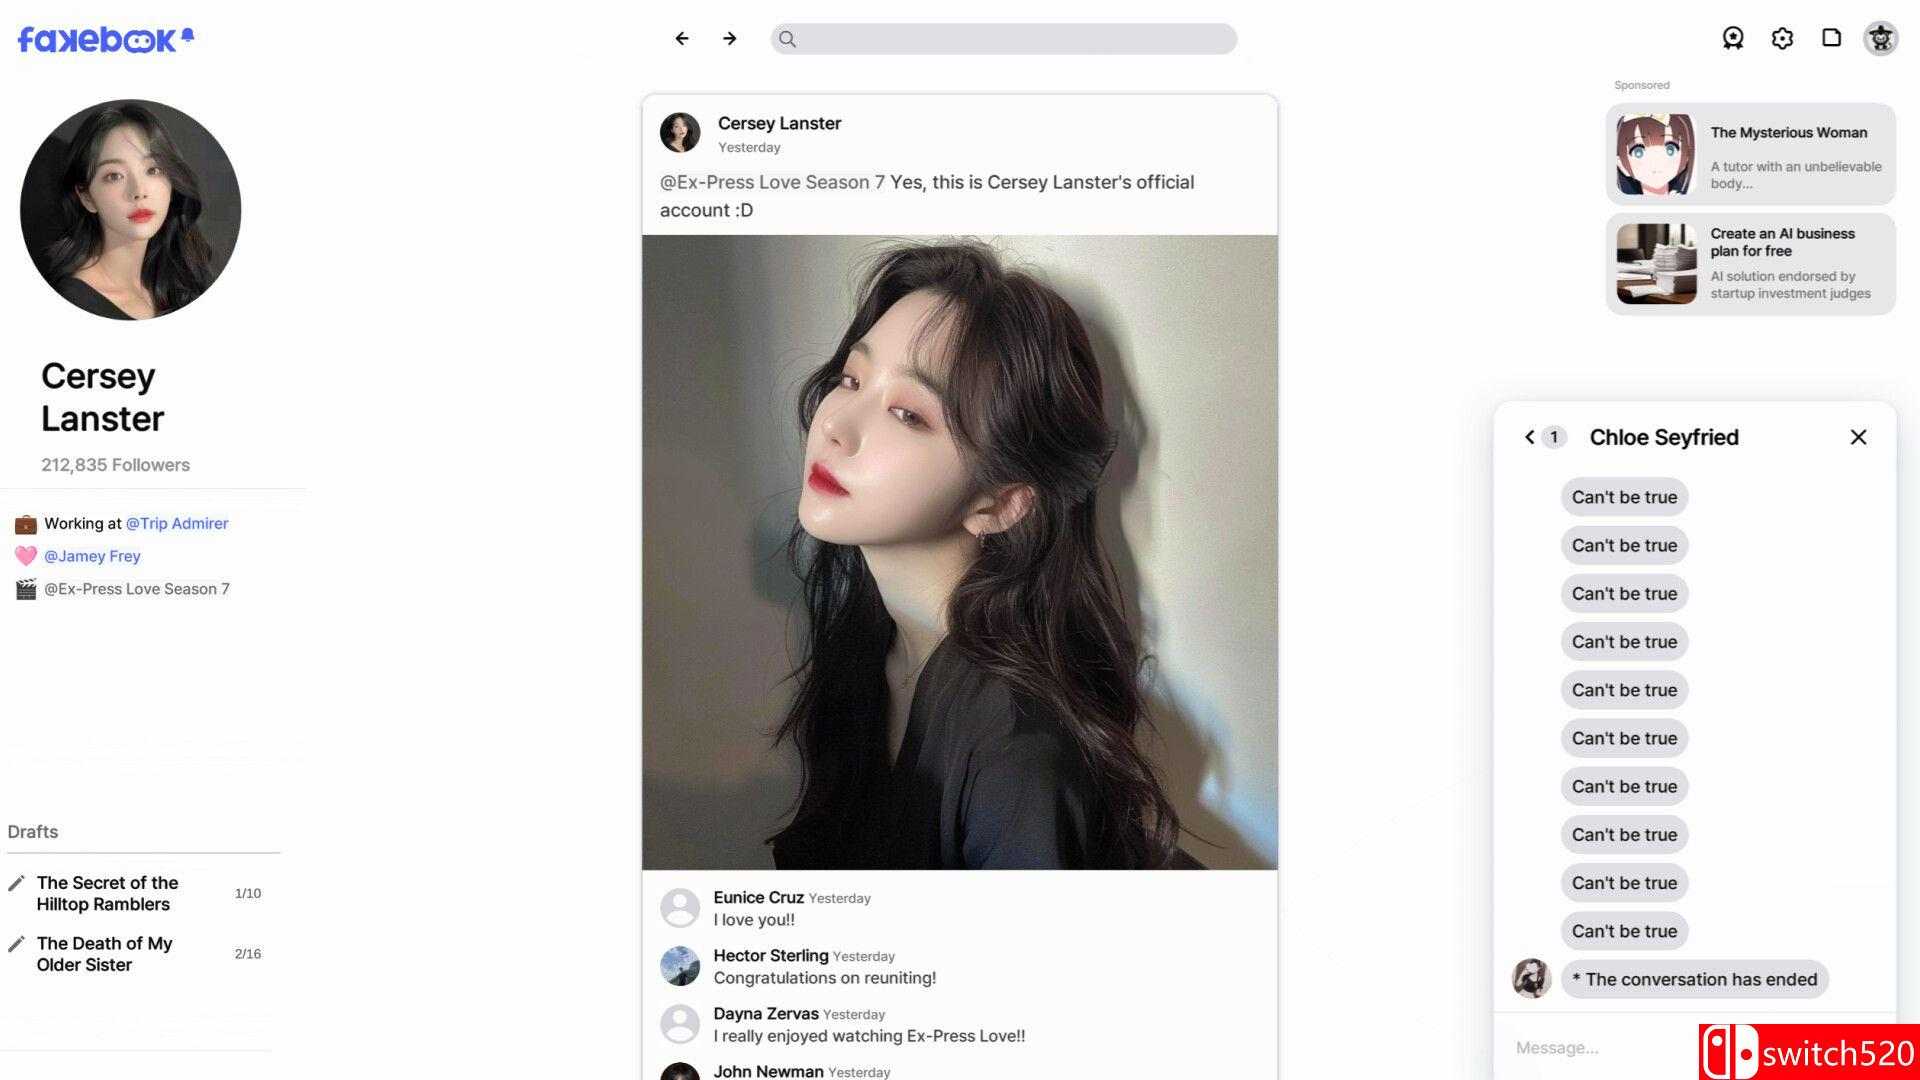
Task: Open draft The Secret of the Hilltop Ramblers
Action: click(x=107, y=893)
